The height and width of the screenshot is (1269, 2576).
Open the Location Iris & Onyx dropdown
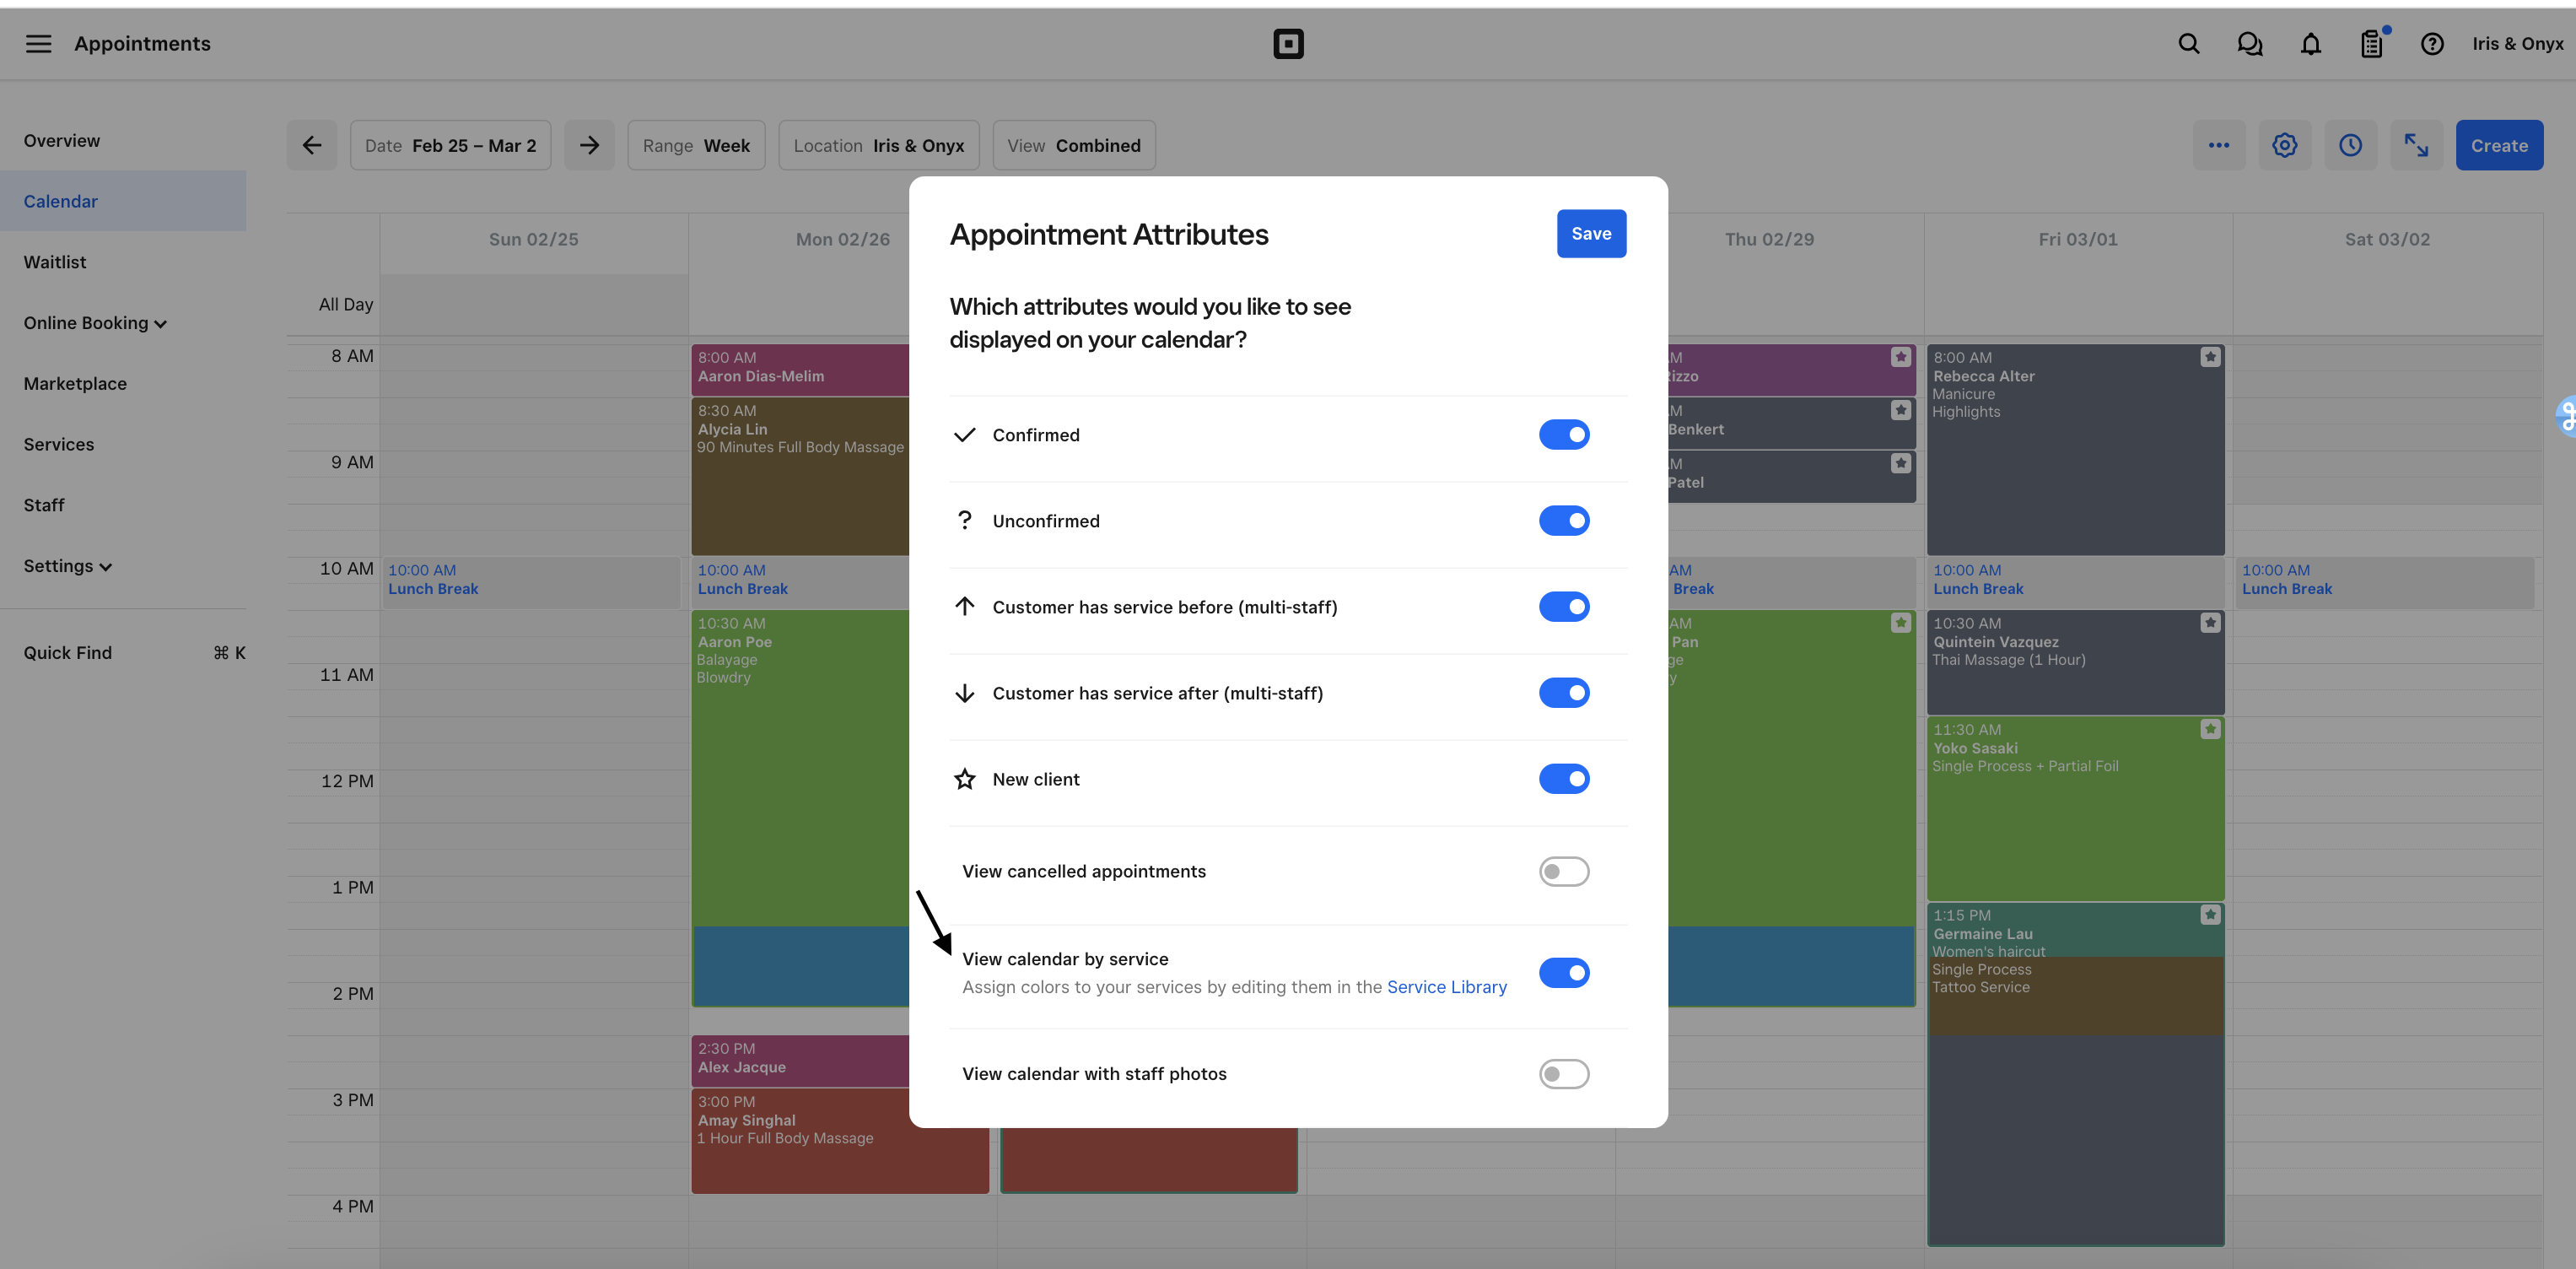pos(879,146)
